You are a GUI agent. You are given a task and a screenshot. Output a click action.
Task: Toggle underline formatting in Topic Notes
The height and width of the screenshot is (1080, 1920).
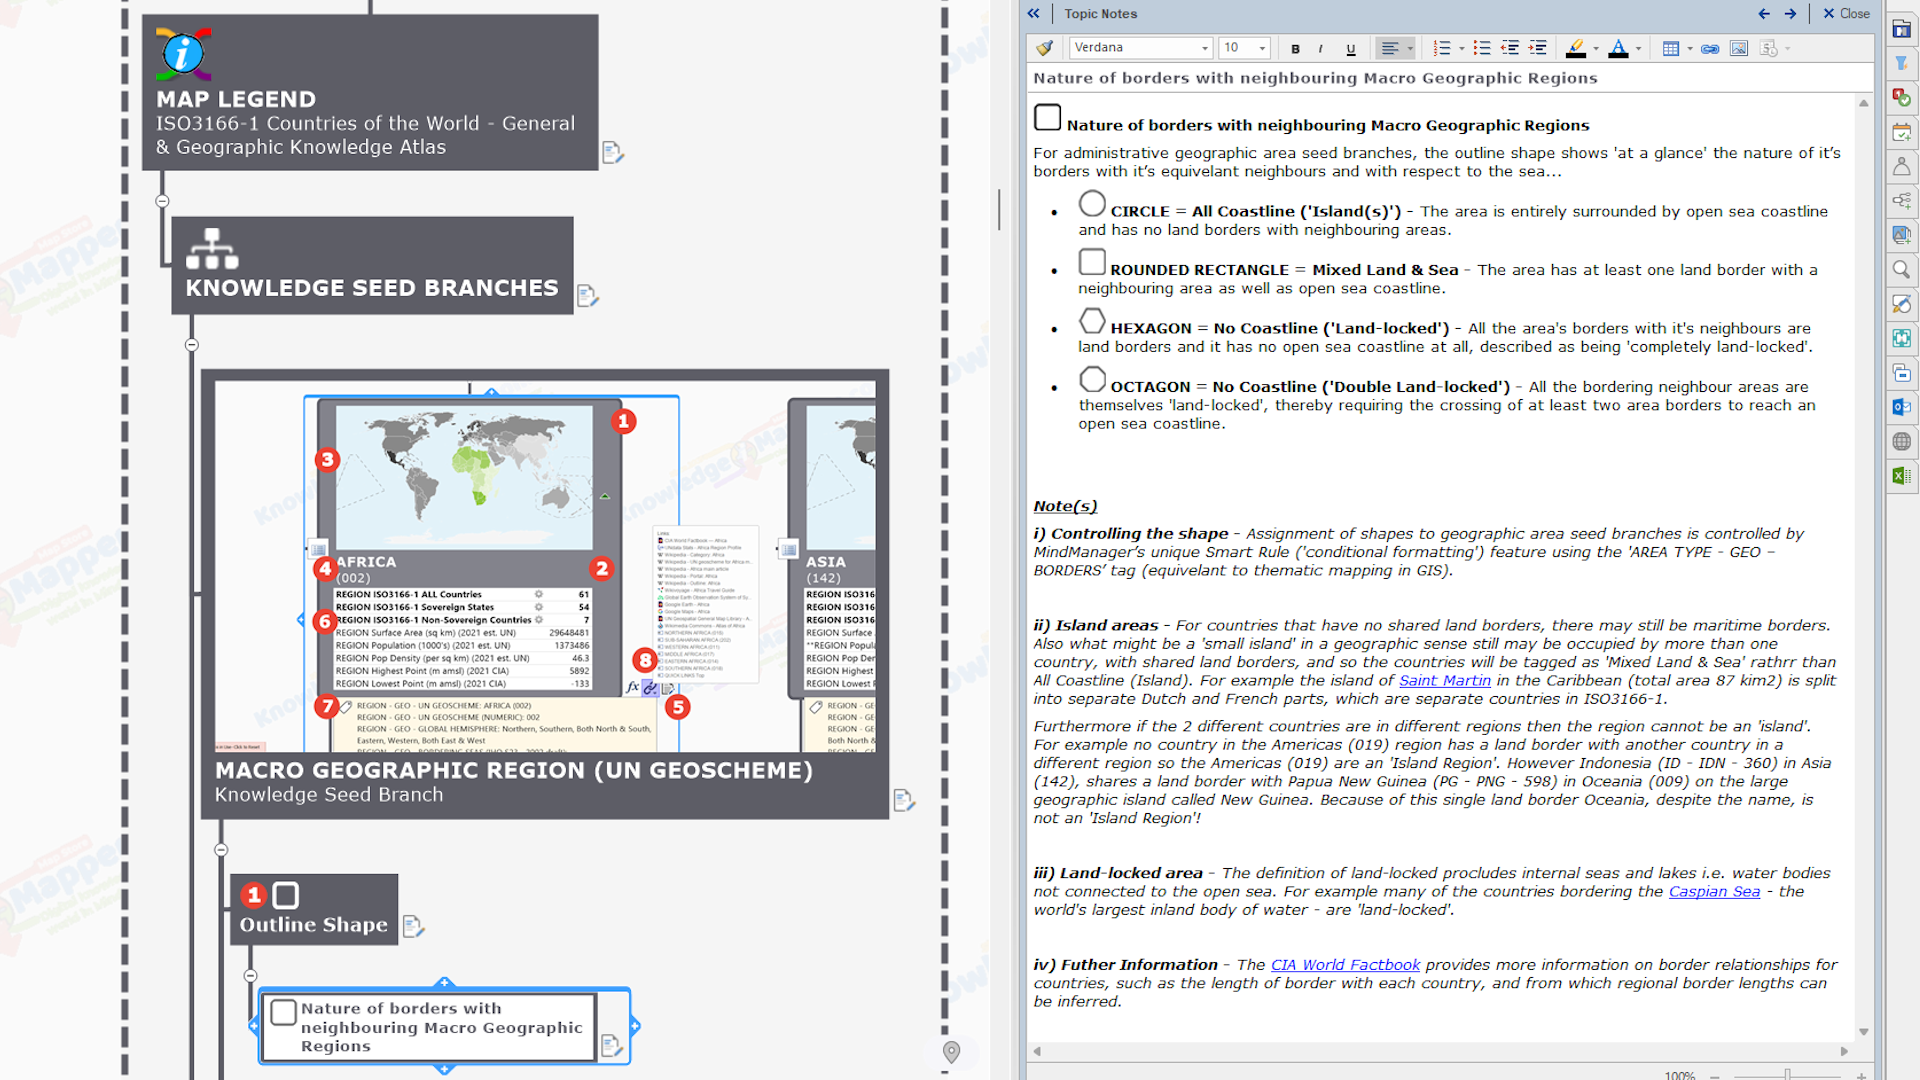tap(1351, 49)
